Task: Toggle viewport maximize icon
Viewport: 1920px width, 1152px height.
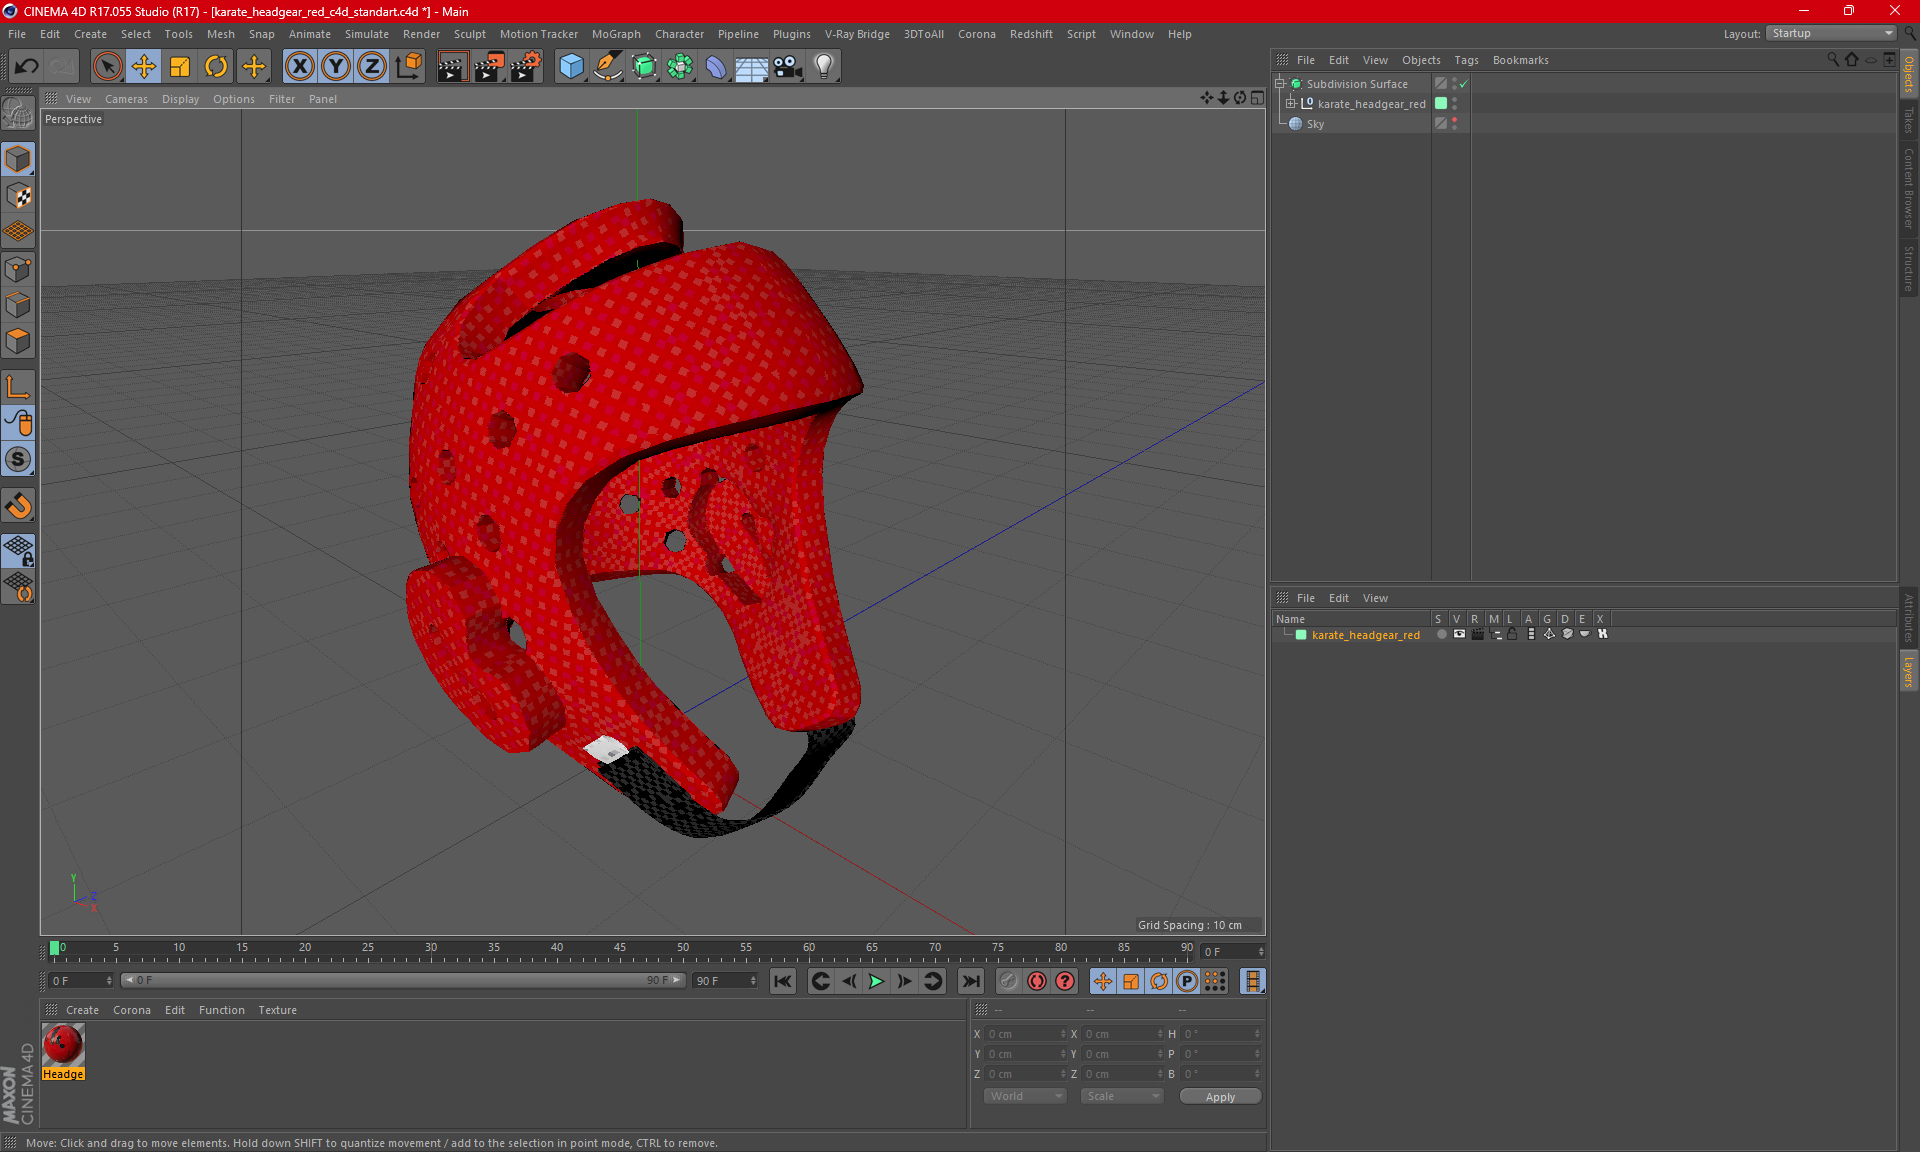Action: point(1257,98)
